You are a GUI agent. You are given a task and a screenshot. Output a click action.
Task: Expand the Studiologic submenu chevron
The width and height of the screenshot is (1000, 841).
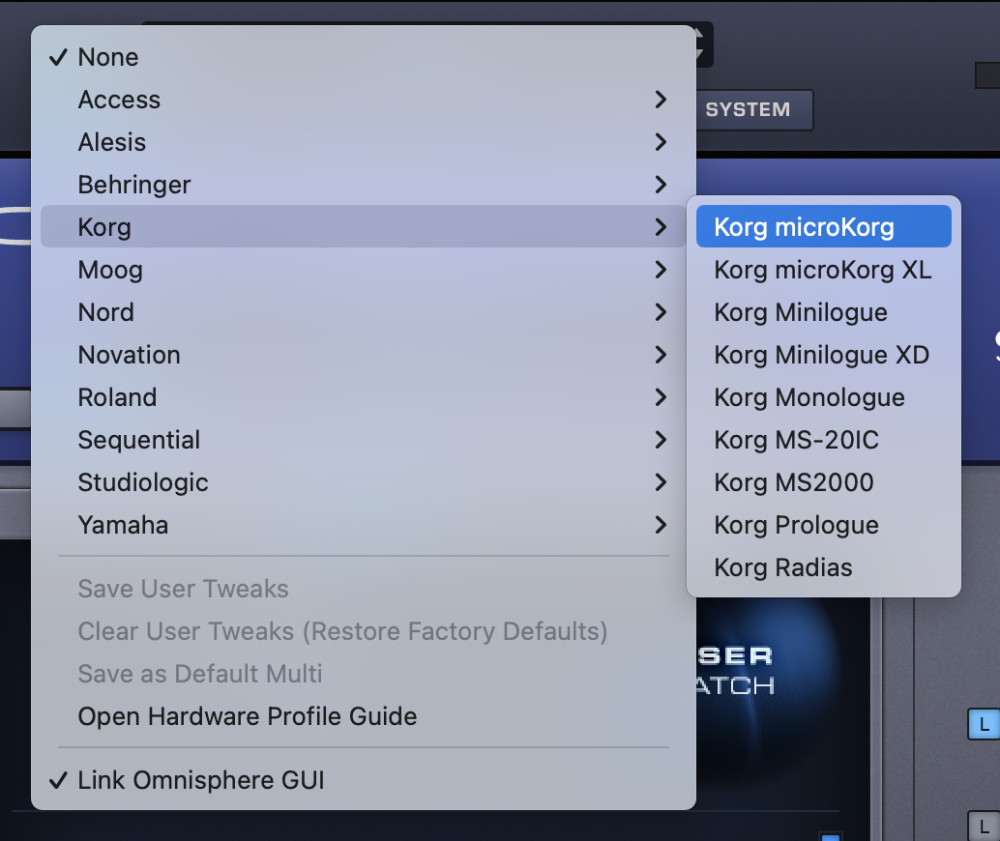pos(661,482)
